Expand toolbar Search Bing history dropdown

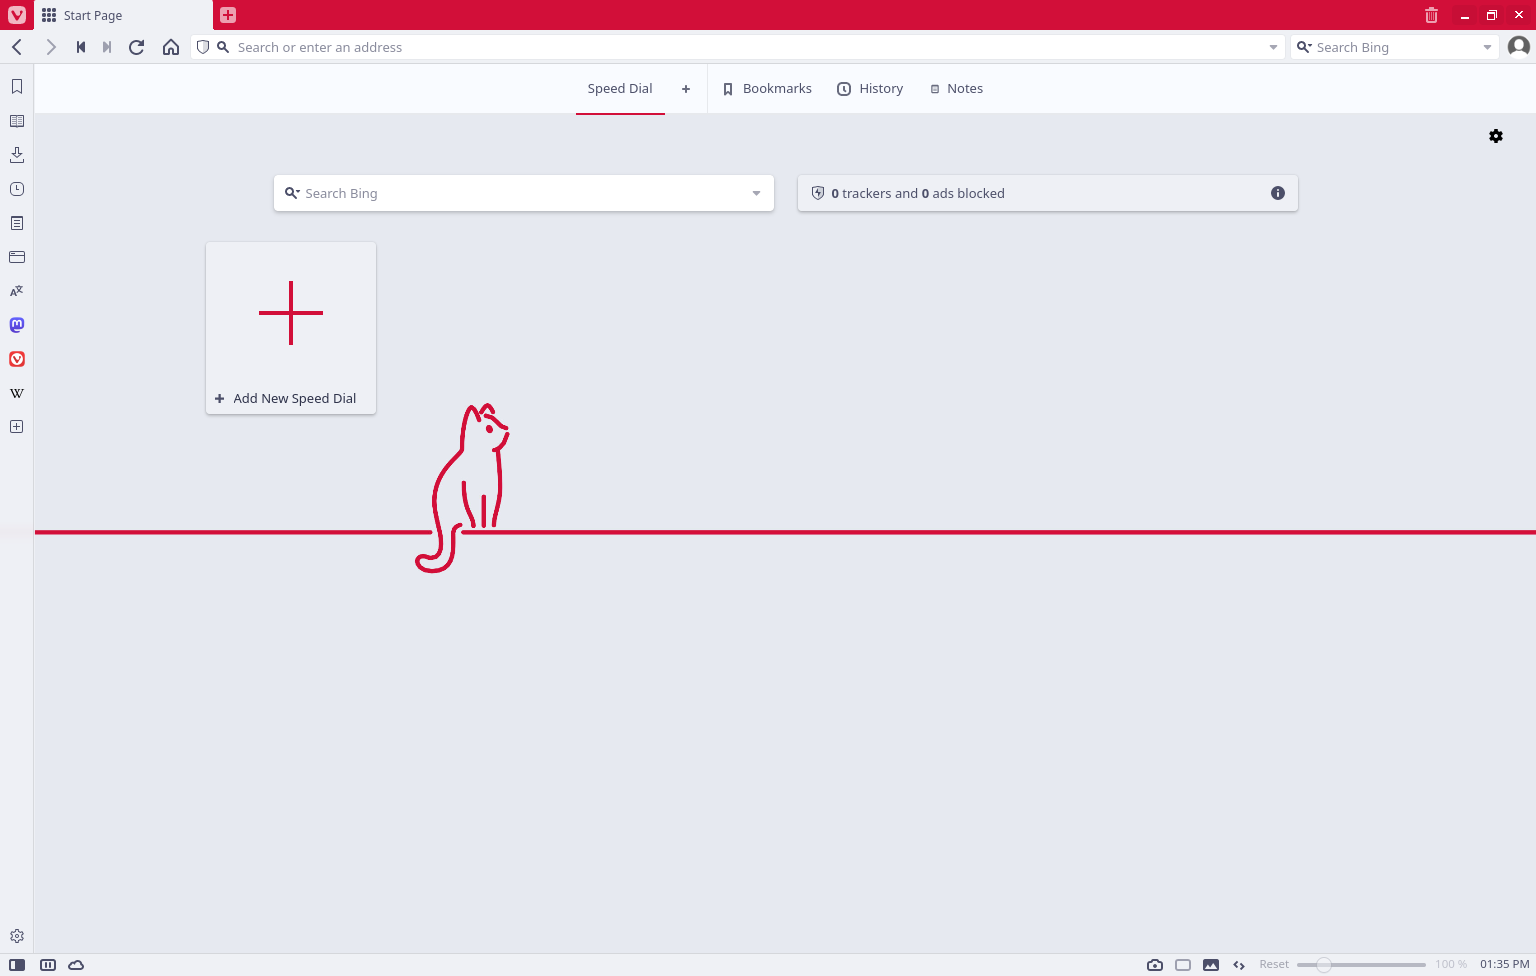pos(1487,47)
